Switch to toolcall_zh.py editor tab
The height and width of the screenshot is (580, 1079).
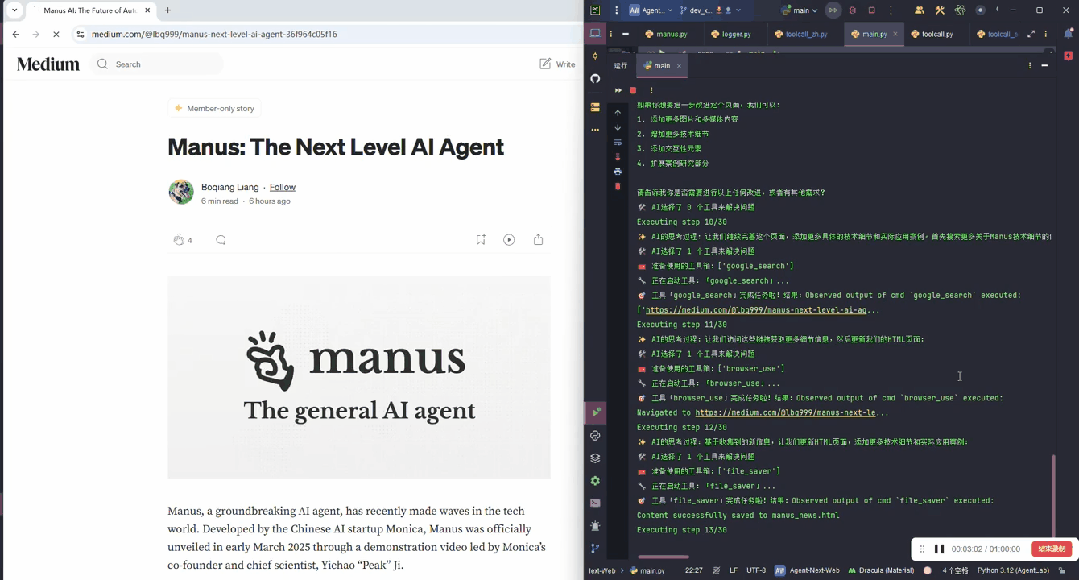pyautogui.click(x=801, y=34)
